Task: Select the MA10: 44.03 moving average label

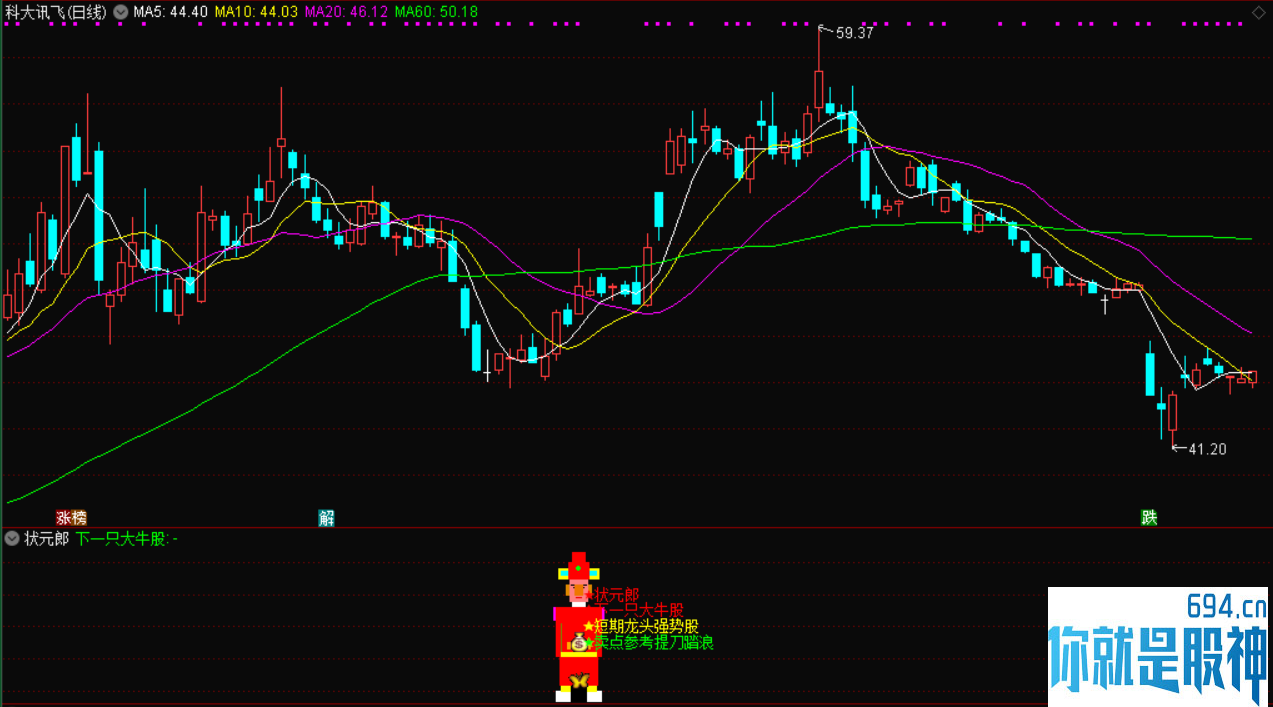Action: (257, 12)
